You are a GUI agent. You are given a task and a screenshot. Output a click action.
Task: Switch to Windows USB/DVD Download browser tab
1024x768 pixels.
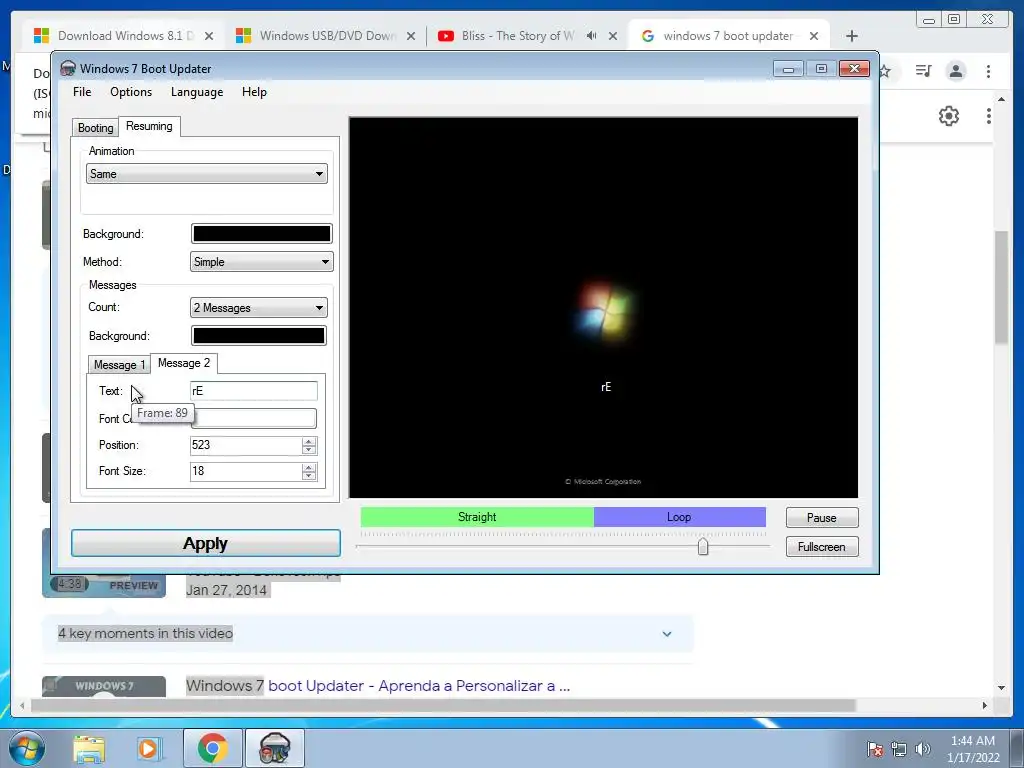click(325, 36)
